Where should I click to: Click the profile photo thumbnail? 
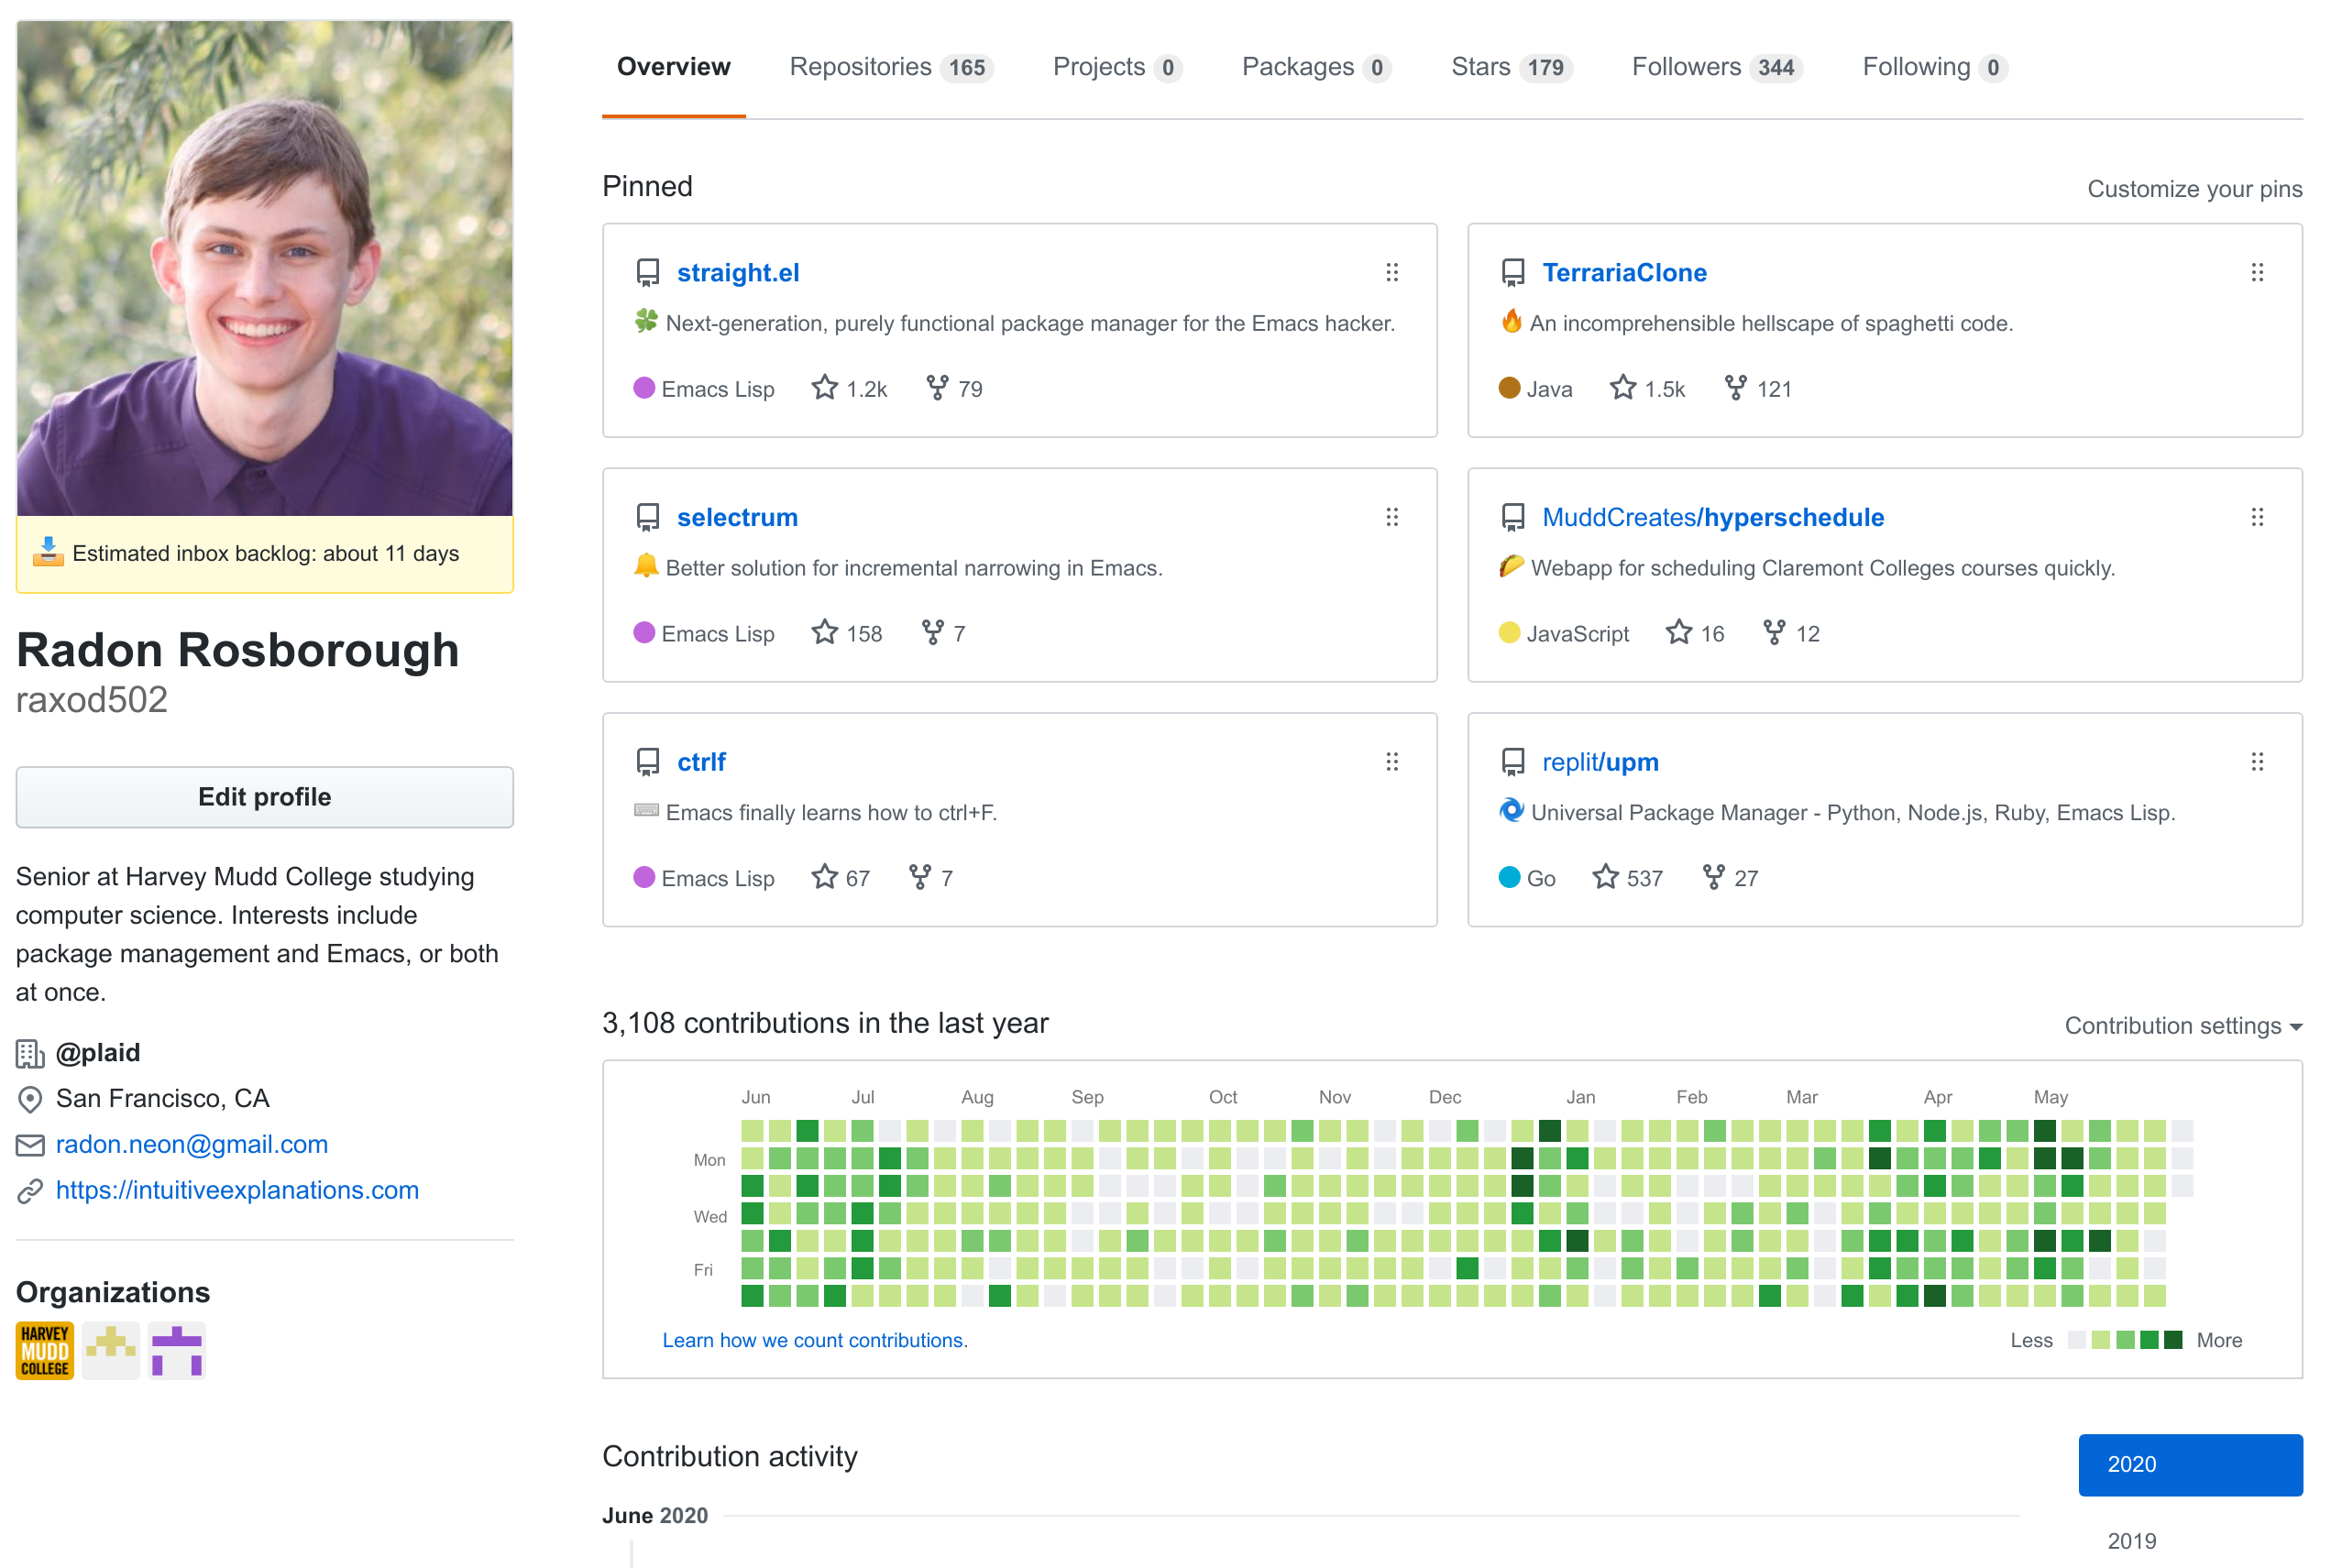265,268
